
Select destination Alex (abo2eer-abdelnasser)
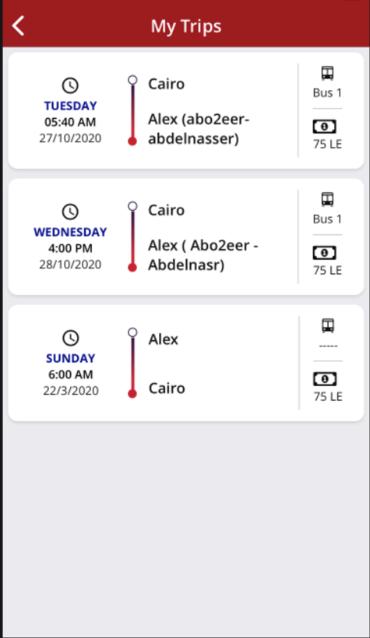tap(199, 129)
